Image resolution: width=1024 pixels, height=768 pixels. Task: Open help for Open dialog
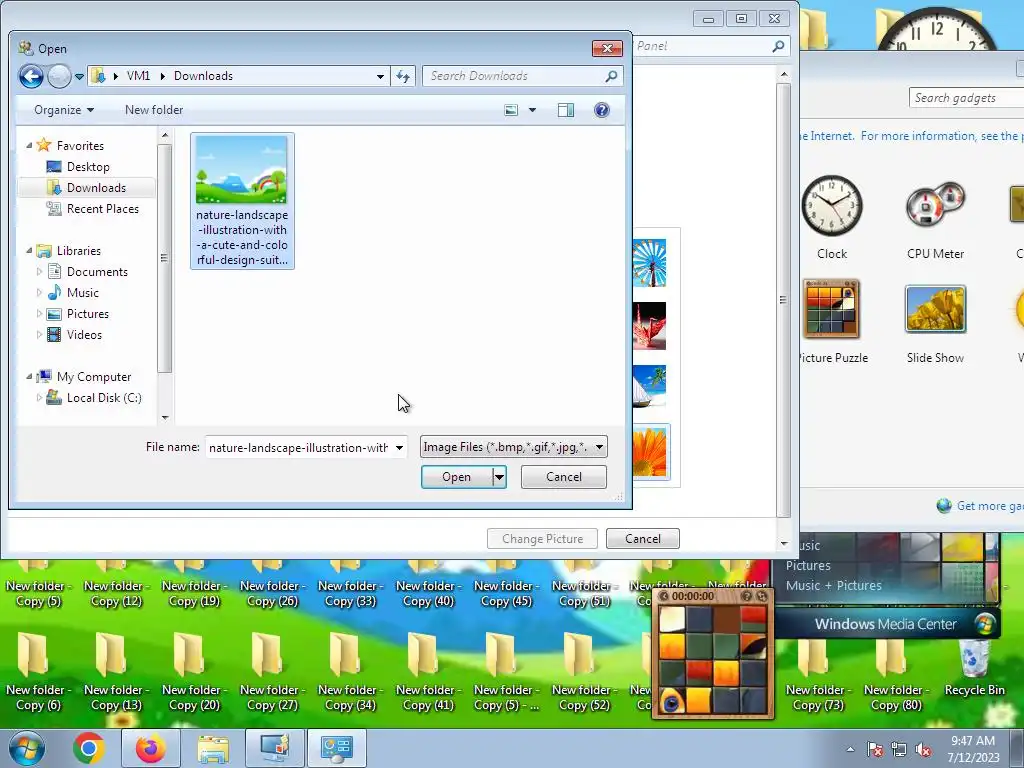(601, 110)
